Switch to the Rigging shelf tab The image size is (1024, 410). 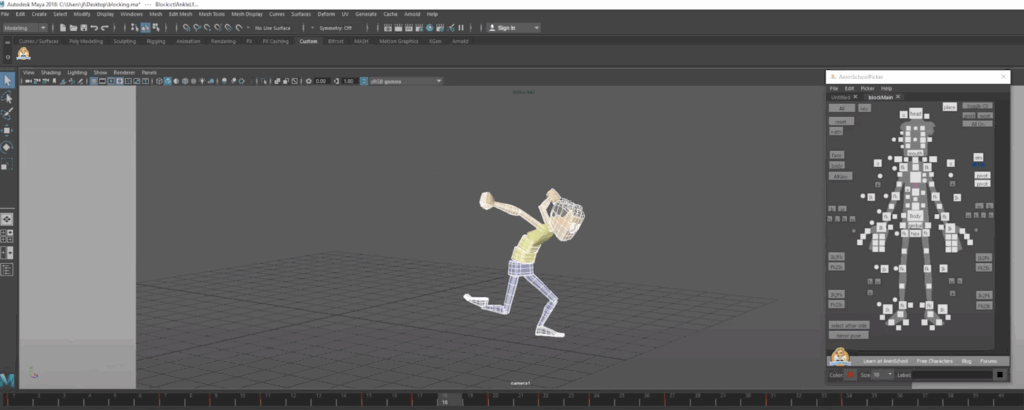[x=155, y=41]
